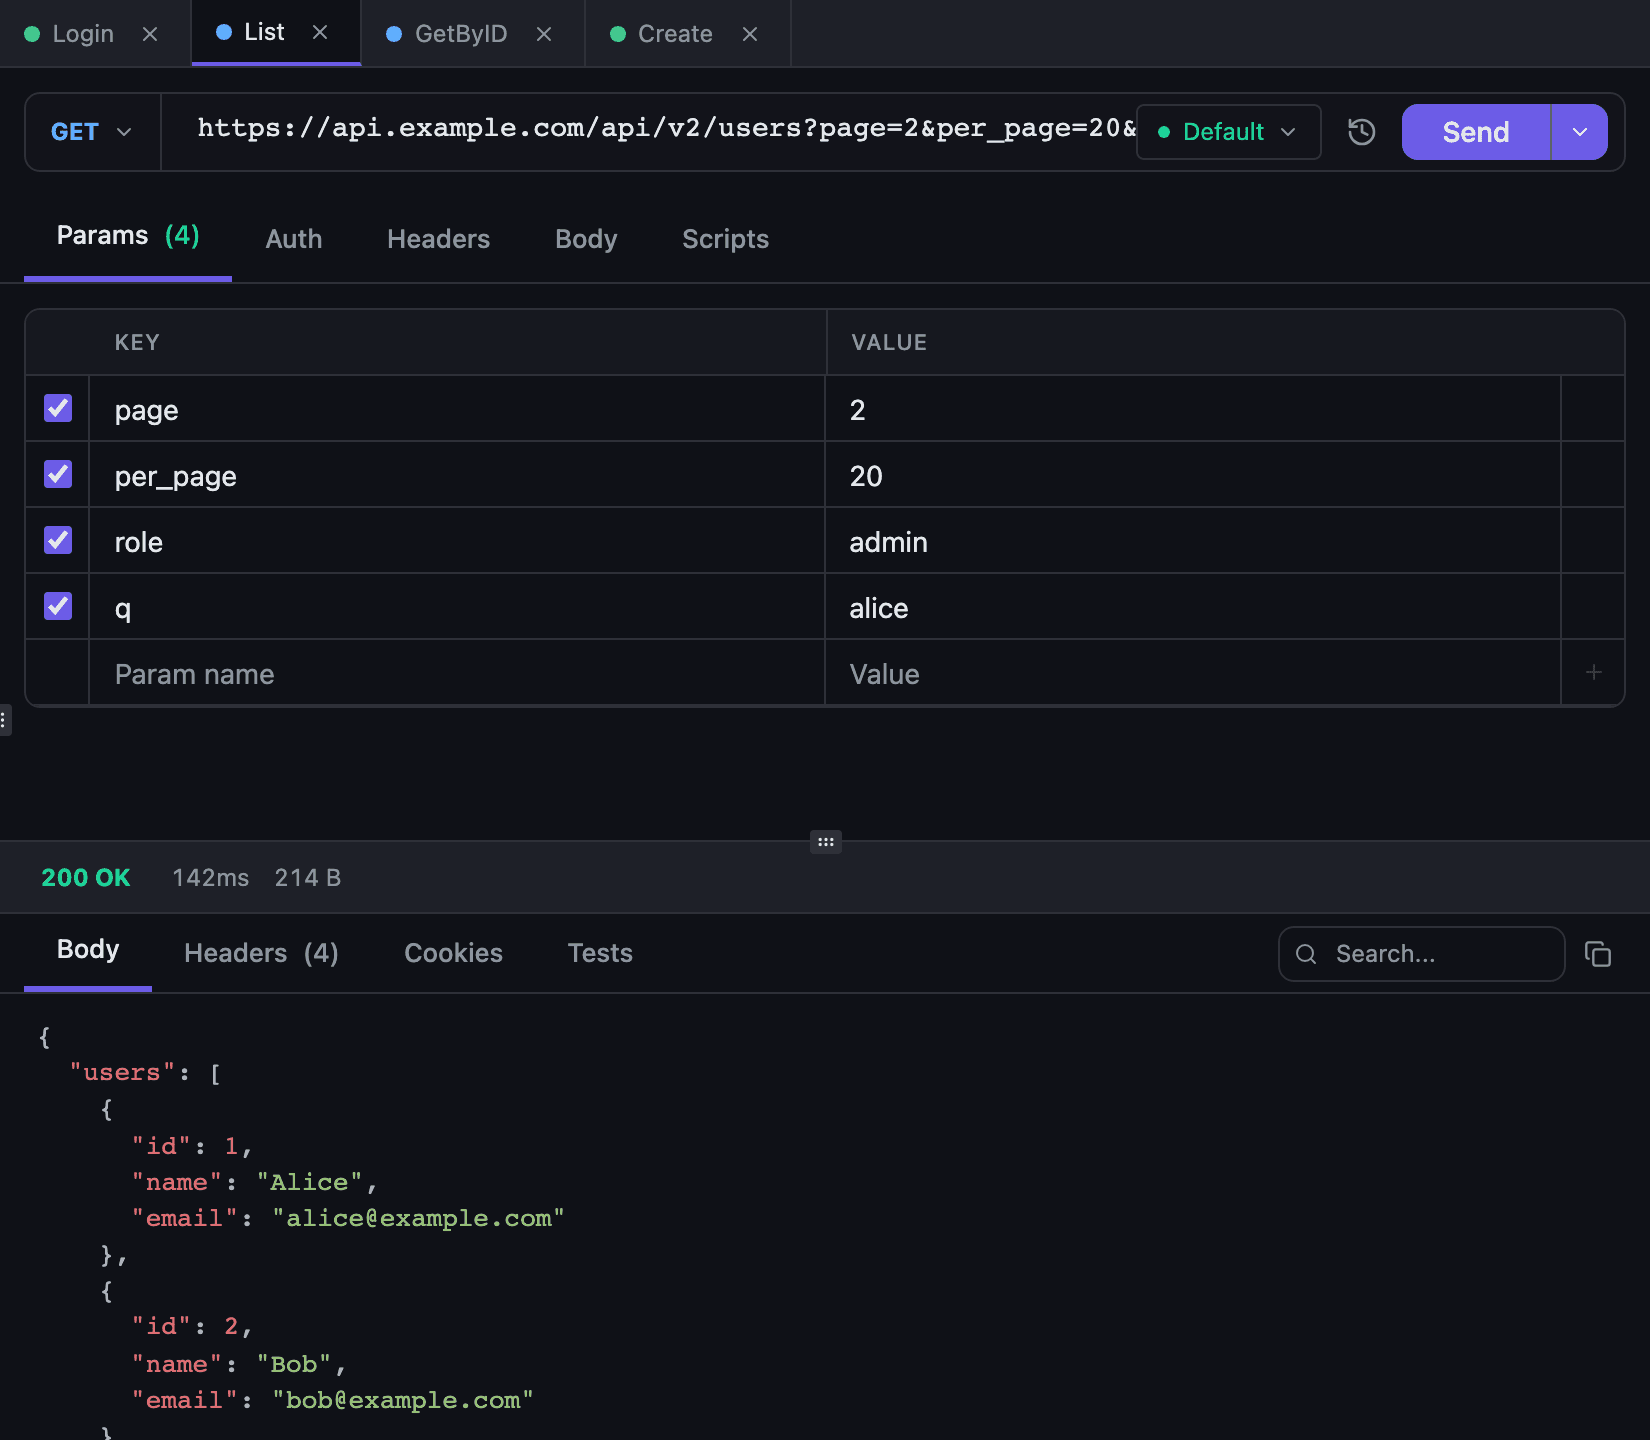1650x1440 pixels.
Task: Click the search magnifier icon in response
Action: coord(1306,954)
